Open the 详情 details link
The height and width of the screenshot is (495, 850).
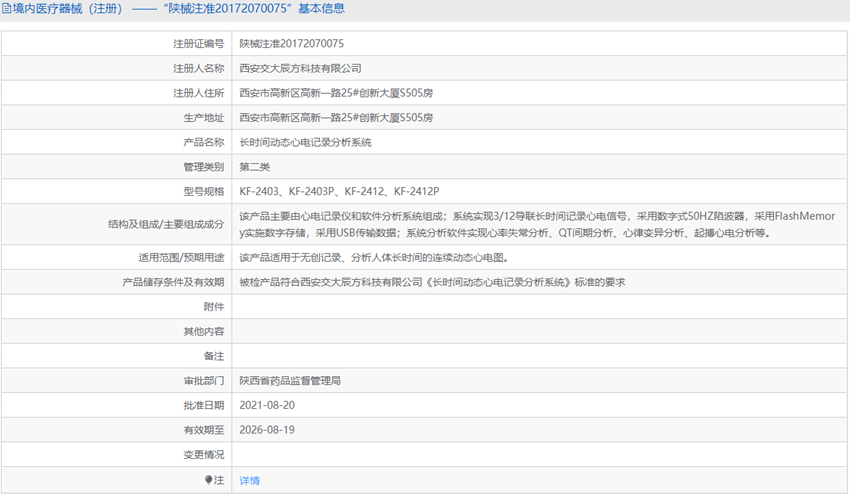pos(249,480)
